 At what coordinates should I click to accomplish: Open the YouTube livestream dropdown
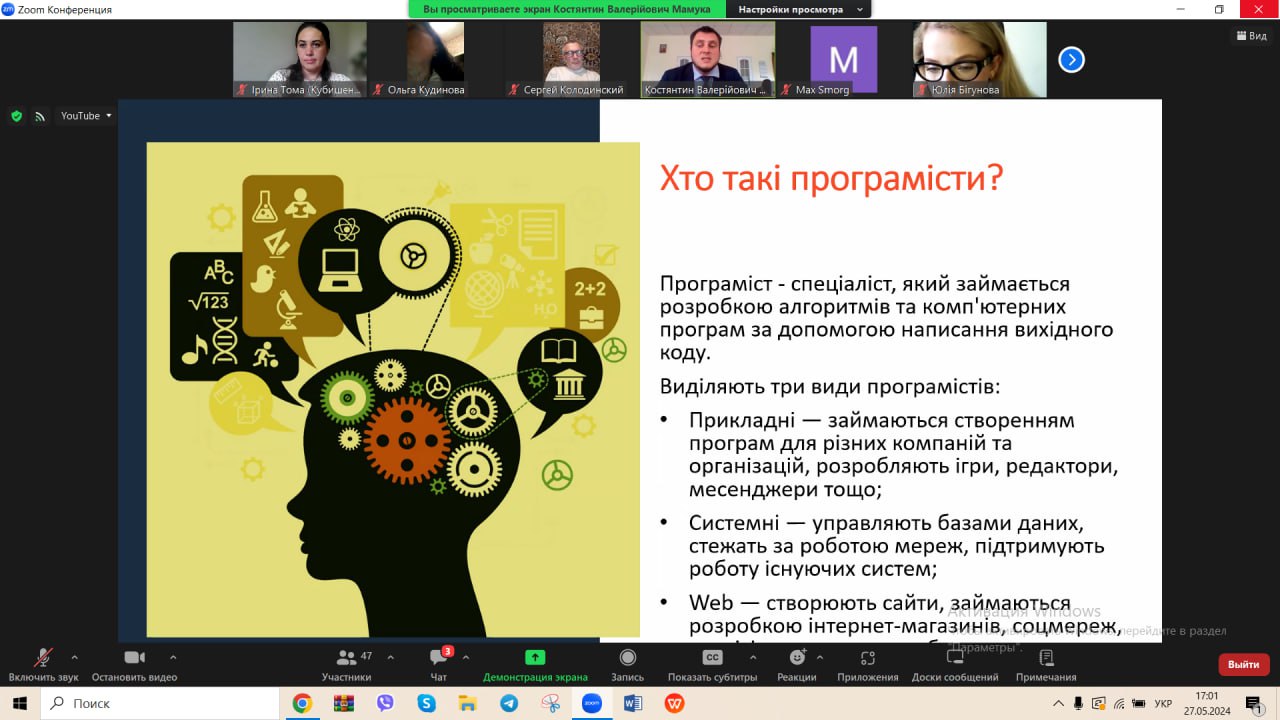pos(86,116)
